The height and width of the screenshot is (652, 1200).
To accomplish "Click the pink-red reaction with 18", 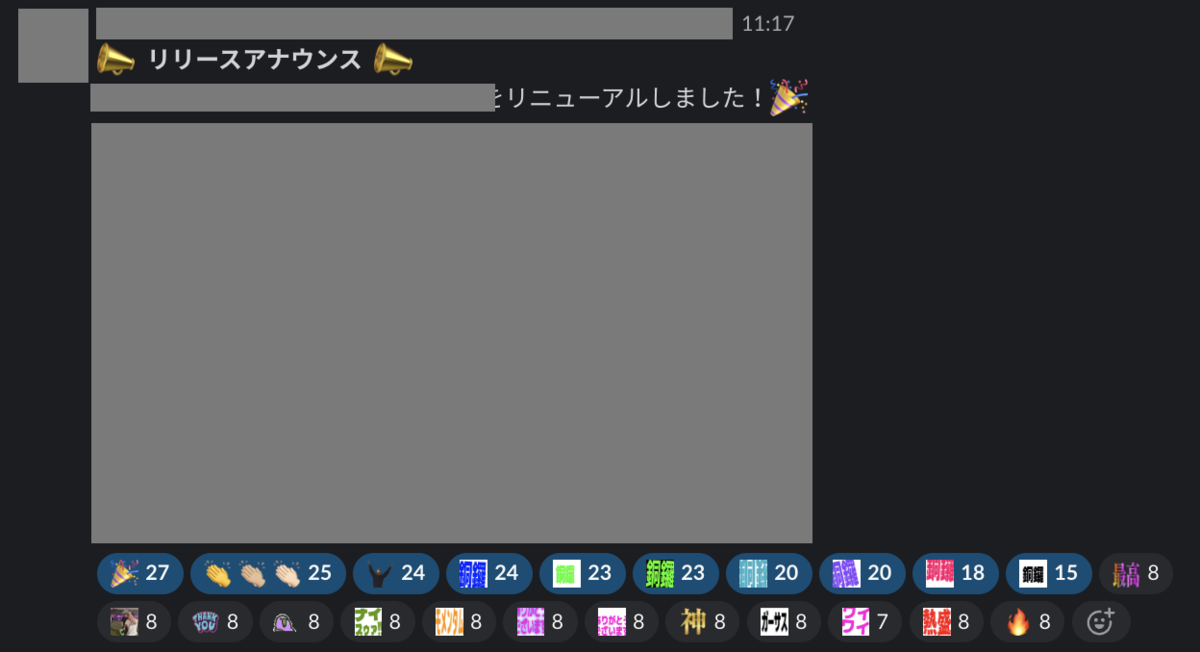I will click(x=955, y=573).
